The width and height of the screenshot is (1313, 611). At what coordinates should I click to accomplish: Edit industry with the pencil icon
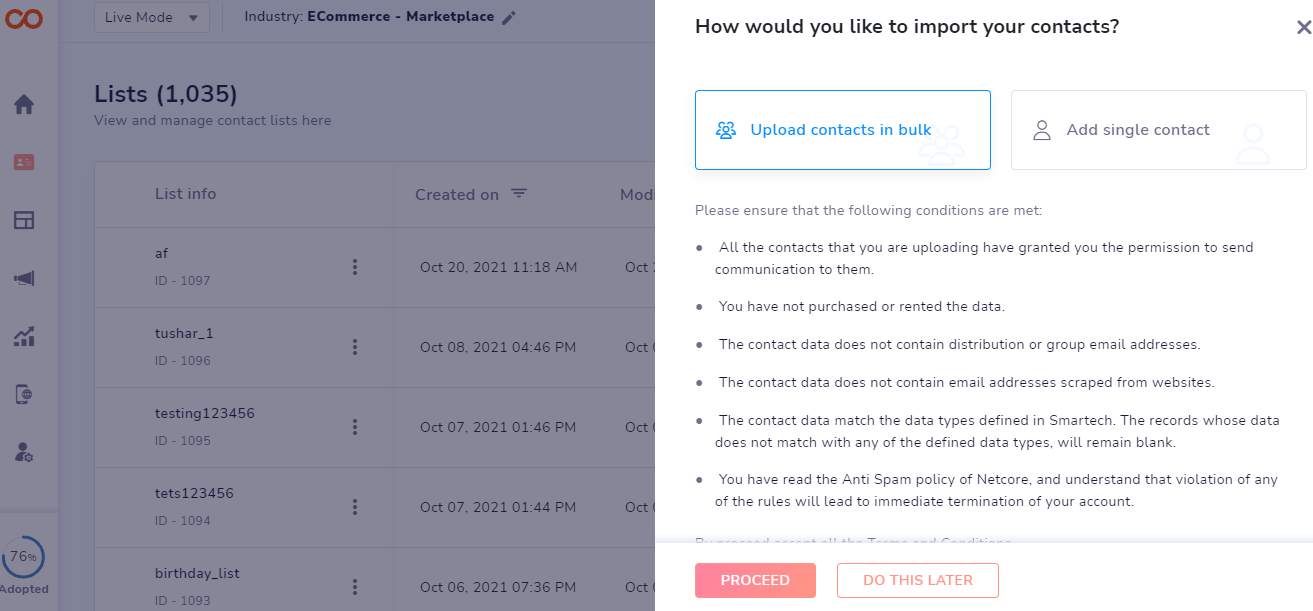pyautogui.click(x=509, y=18)
